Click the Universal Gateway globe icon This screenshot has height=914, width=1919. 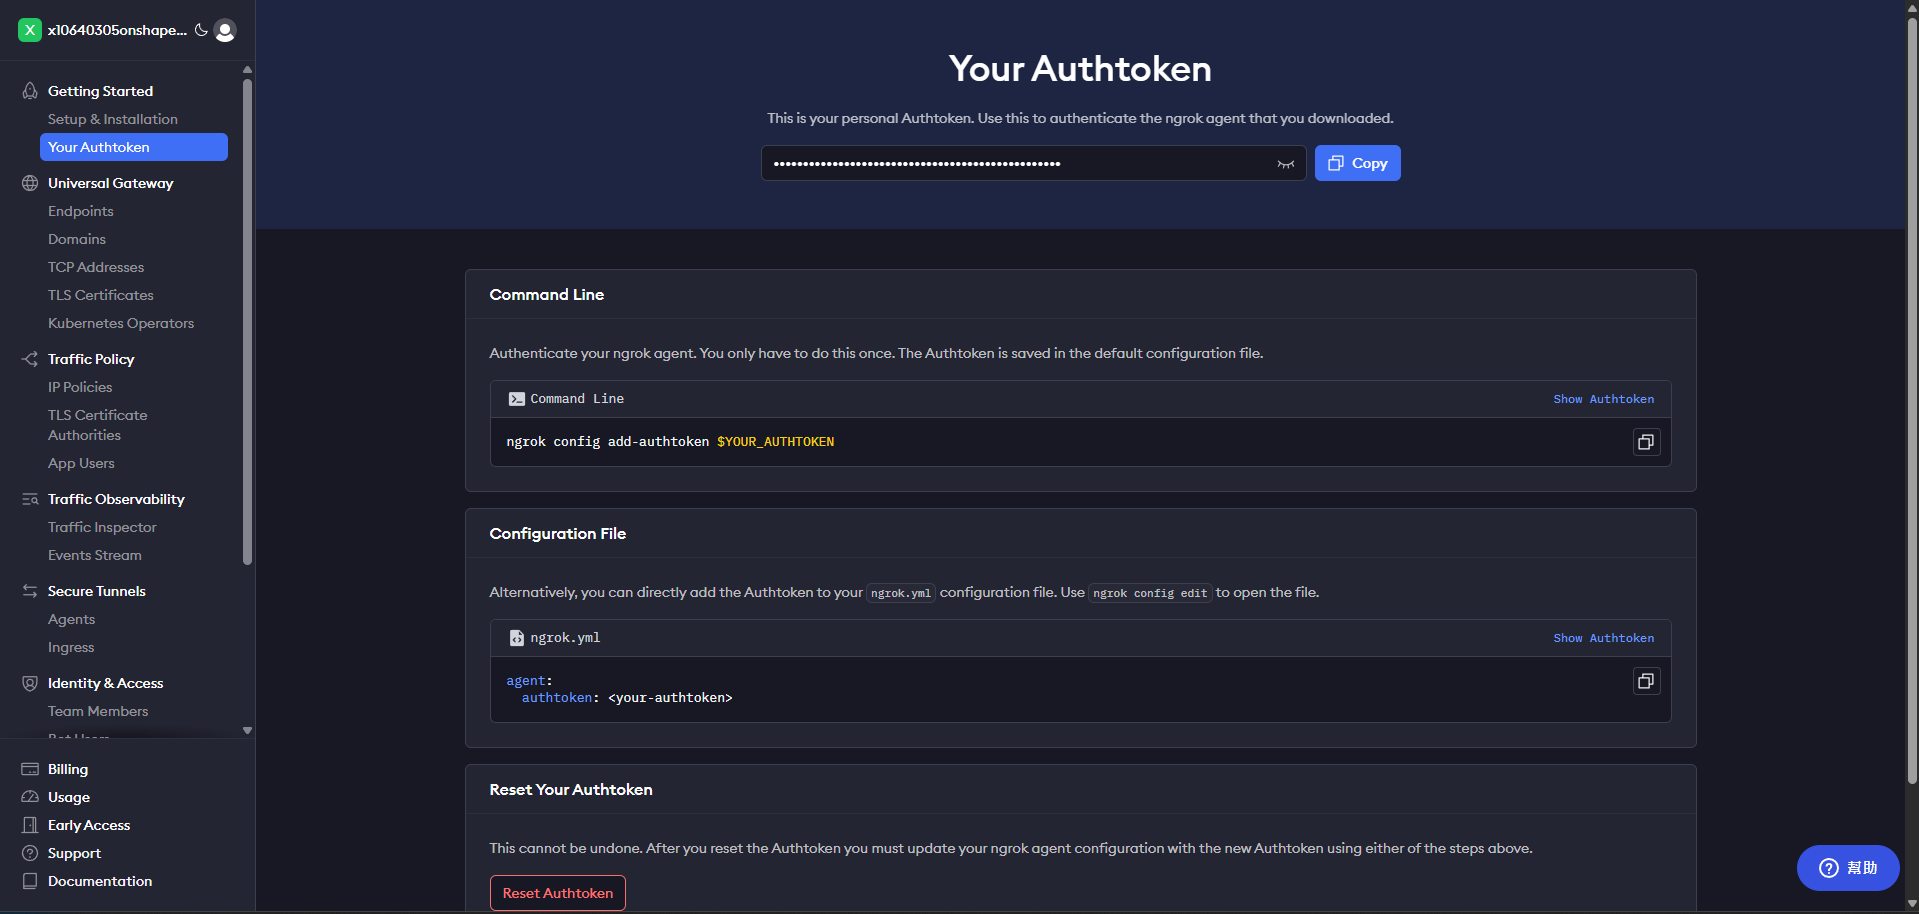tap(30, 183)
